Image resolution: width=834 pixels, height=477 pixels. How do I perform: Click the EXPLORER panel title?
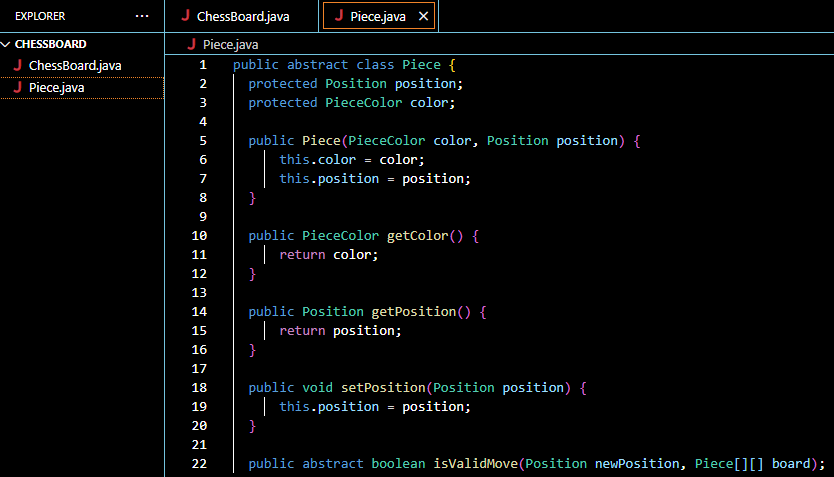click(x=41, y=16)
